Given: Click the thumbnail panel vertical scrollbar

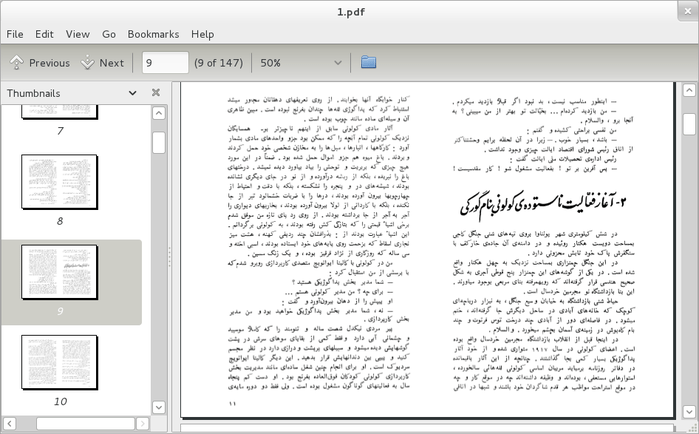Looking at the screenshot, I should click(x=158, y=142).
